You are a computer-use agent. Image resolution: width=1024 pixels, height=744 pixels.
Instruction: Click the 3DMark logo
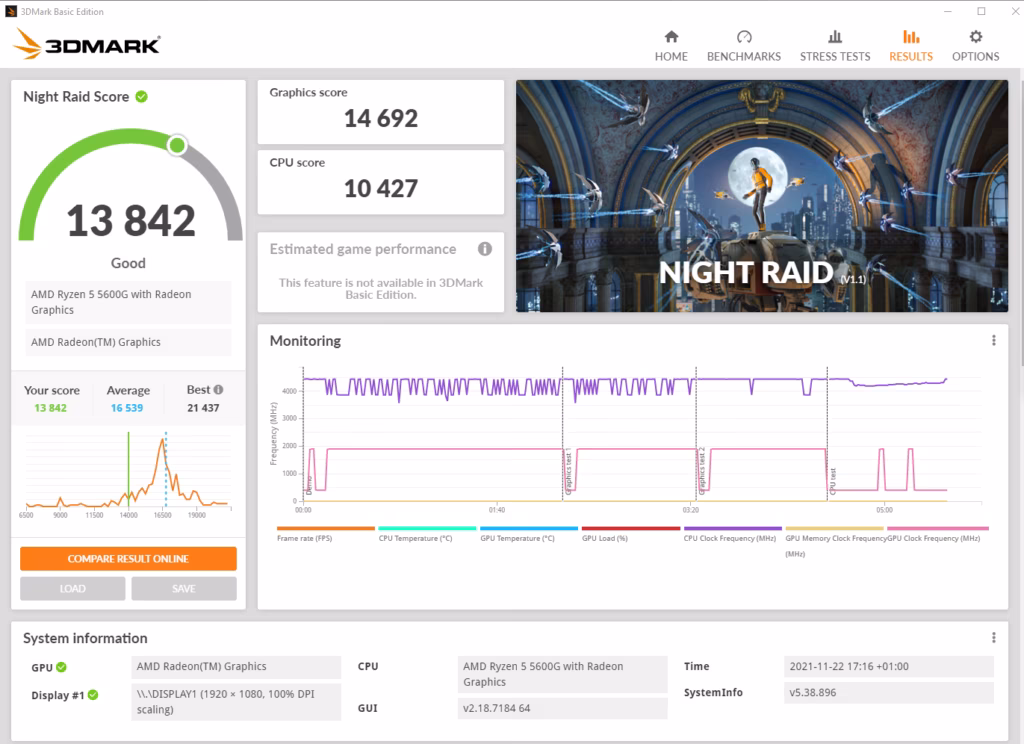86,44
